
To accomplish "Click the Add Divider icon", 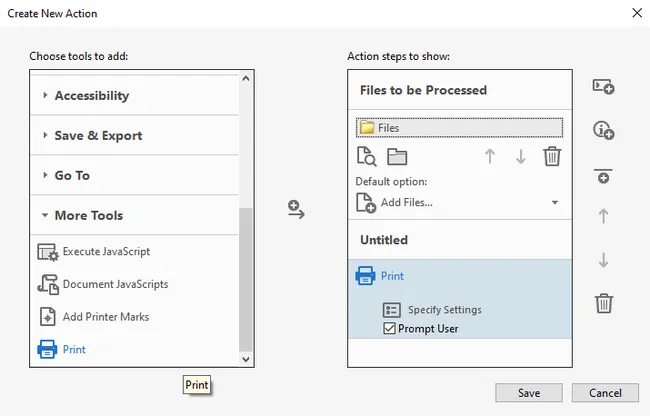I will pyautogui.click(x=603, y=176).
